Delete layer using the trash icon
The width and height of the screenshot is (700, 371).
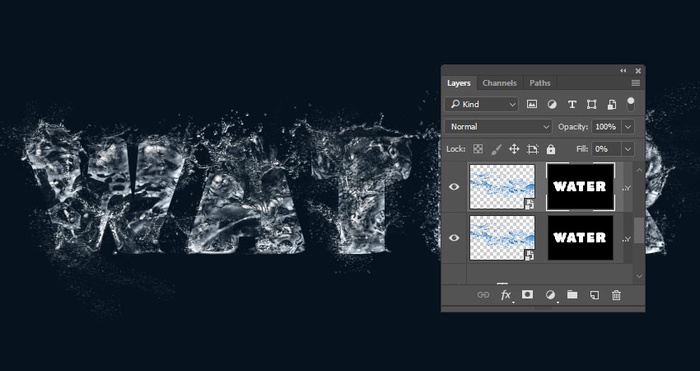(x=616, y=295)
